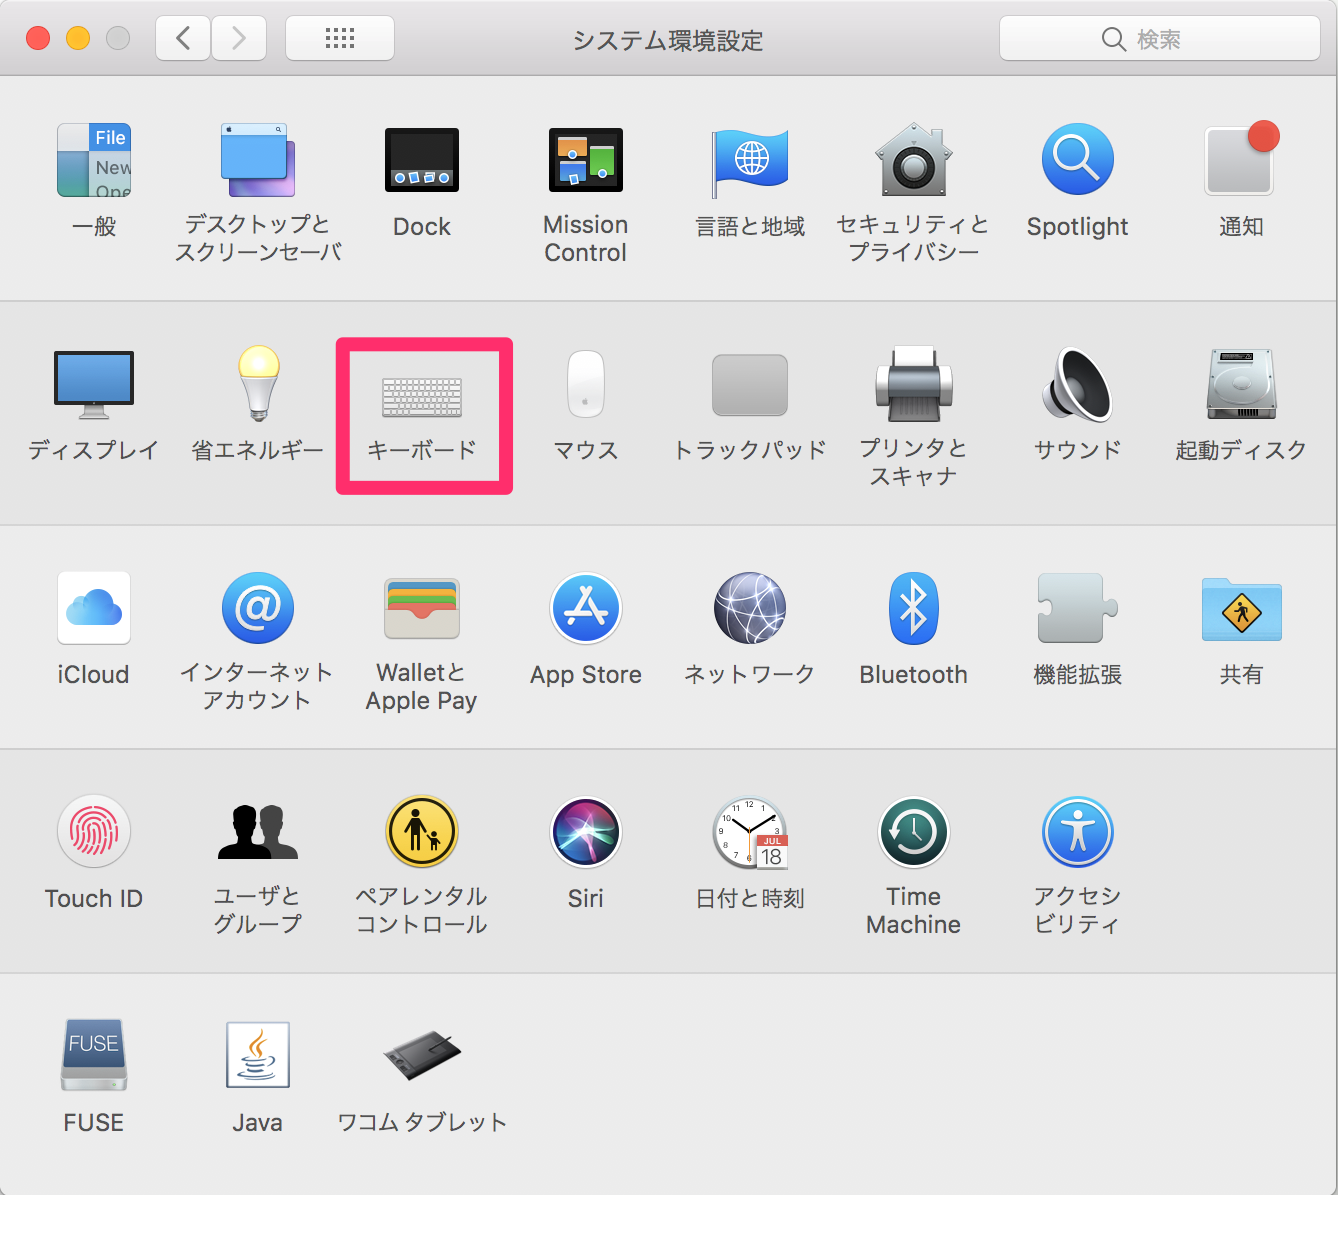Open App Store preferences
This screenshot has width=1338, height=1236.
click(x=586, y=608)
